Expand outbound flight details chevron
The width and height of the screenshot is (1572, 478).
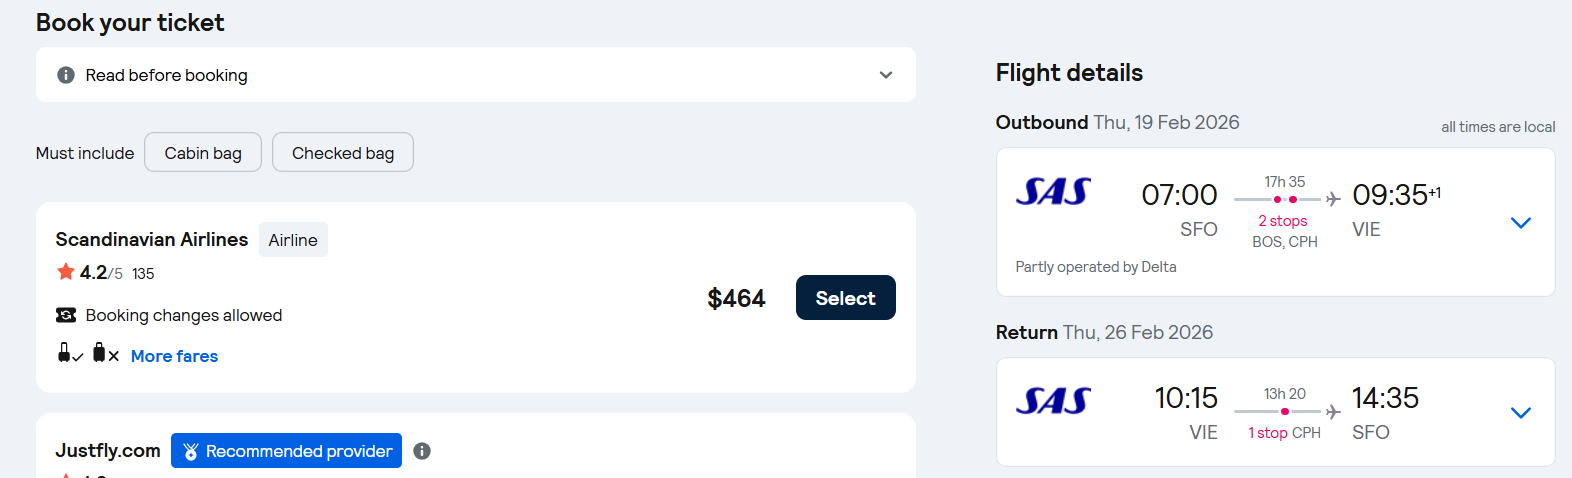coord(1520,223)
